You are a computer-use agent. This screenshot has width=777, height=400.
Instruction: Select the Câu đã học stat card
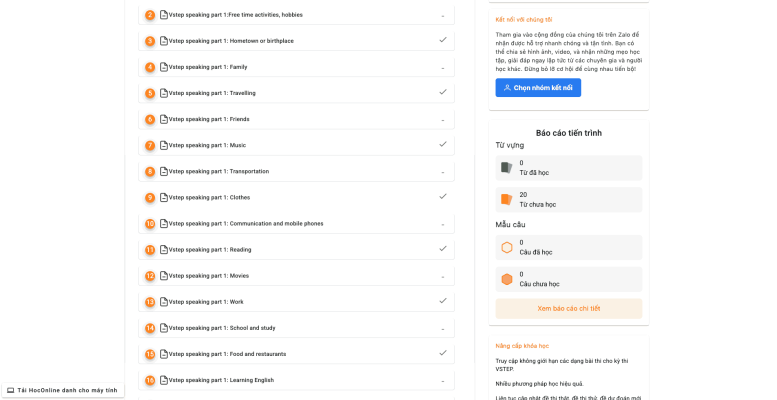[x=569, y=247]
